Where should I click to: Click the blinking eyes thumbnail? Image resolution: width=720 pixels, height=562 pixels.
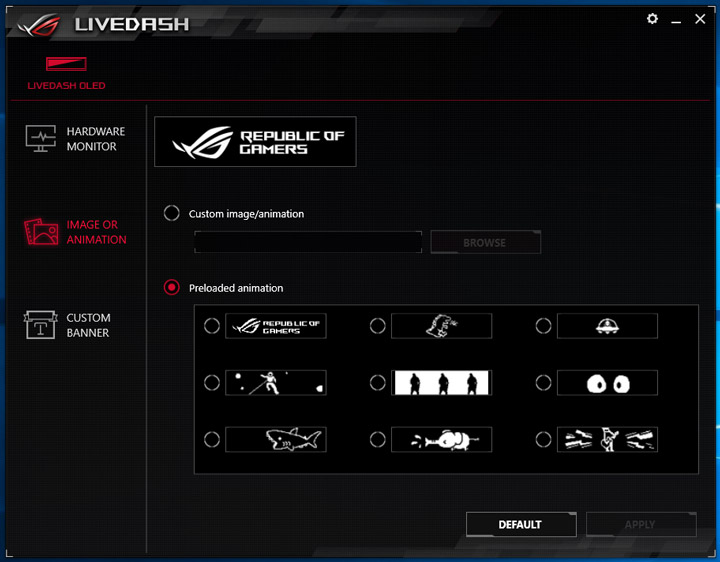pyautogui.click(x=608, y=382)
